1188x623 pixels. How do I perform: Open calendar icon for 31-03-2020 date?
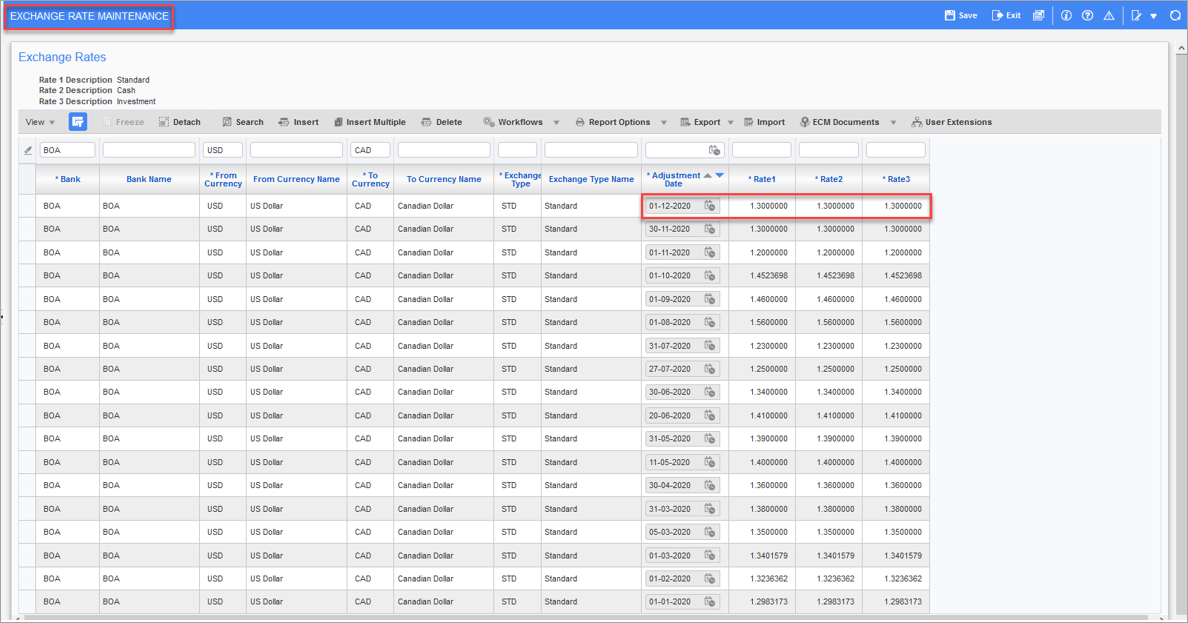(710, 509)
